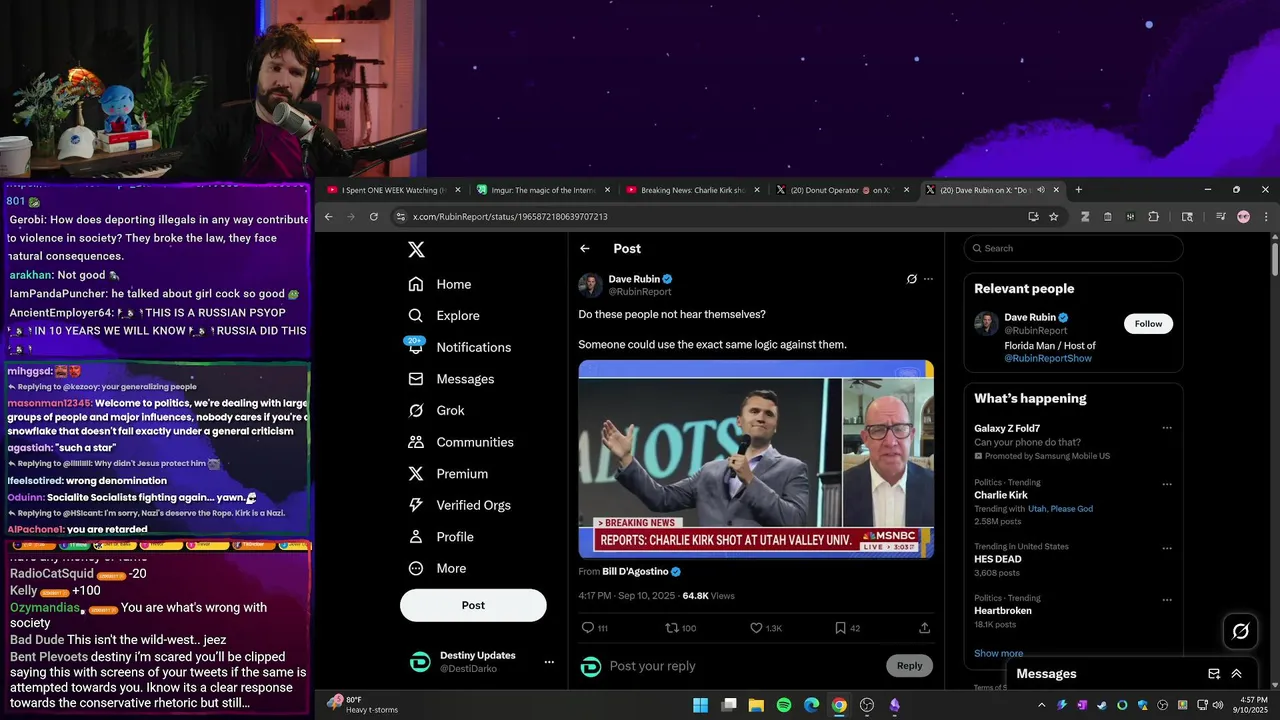Open HES DEAD trend options menu
Screen dimensions: 1280x720
point(1166,548)
